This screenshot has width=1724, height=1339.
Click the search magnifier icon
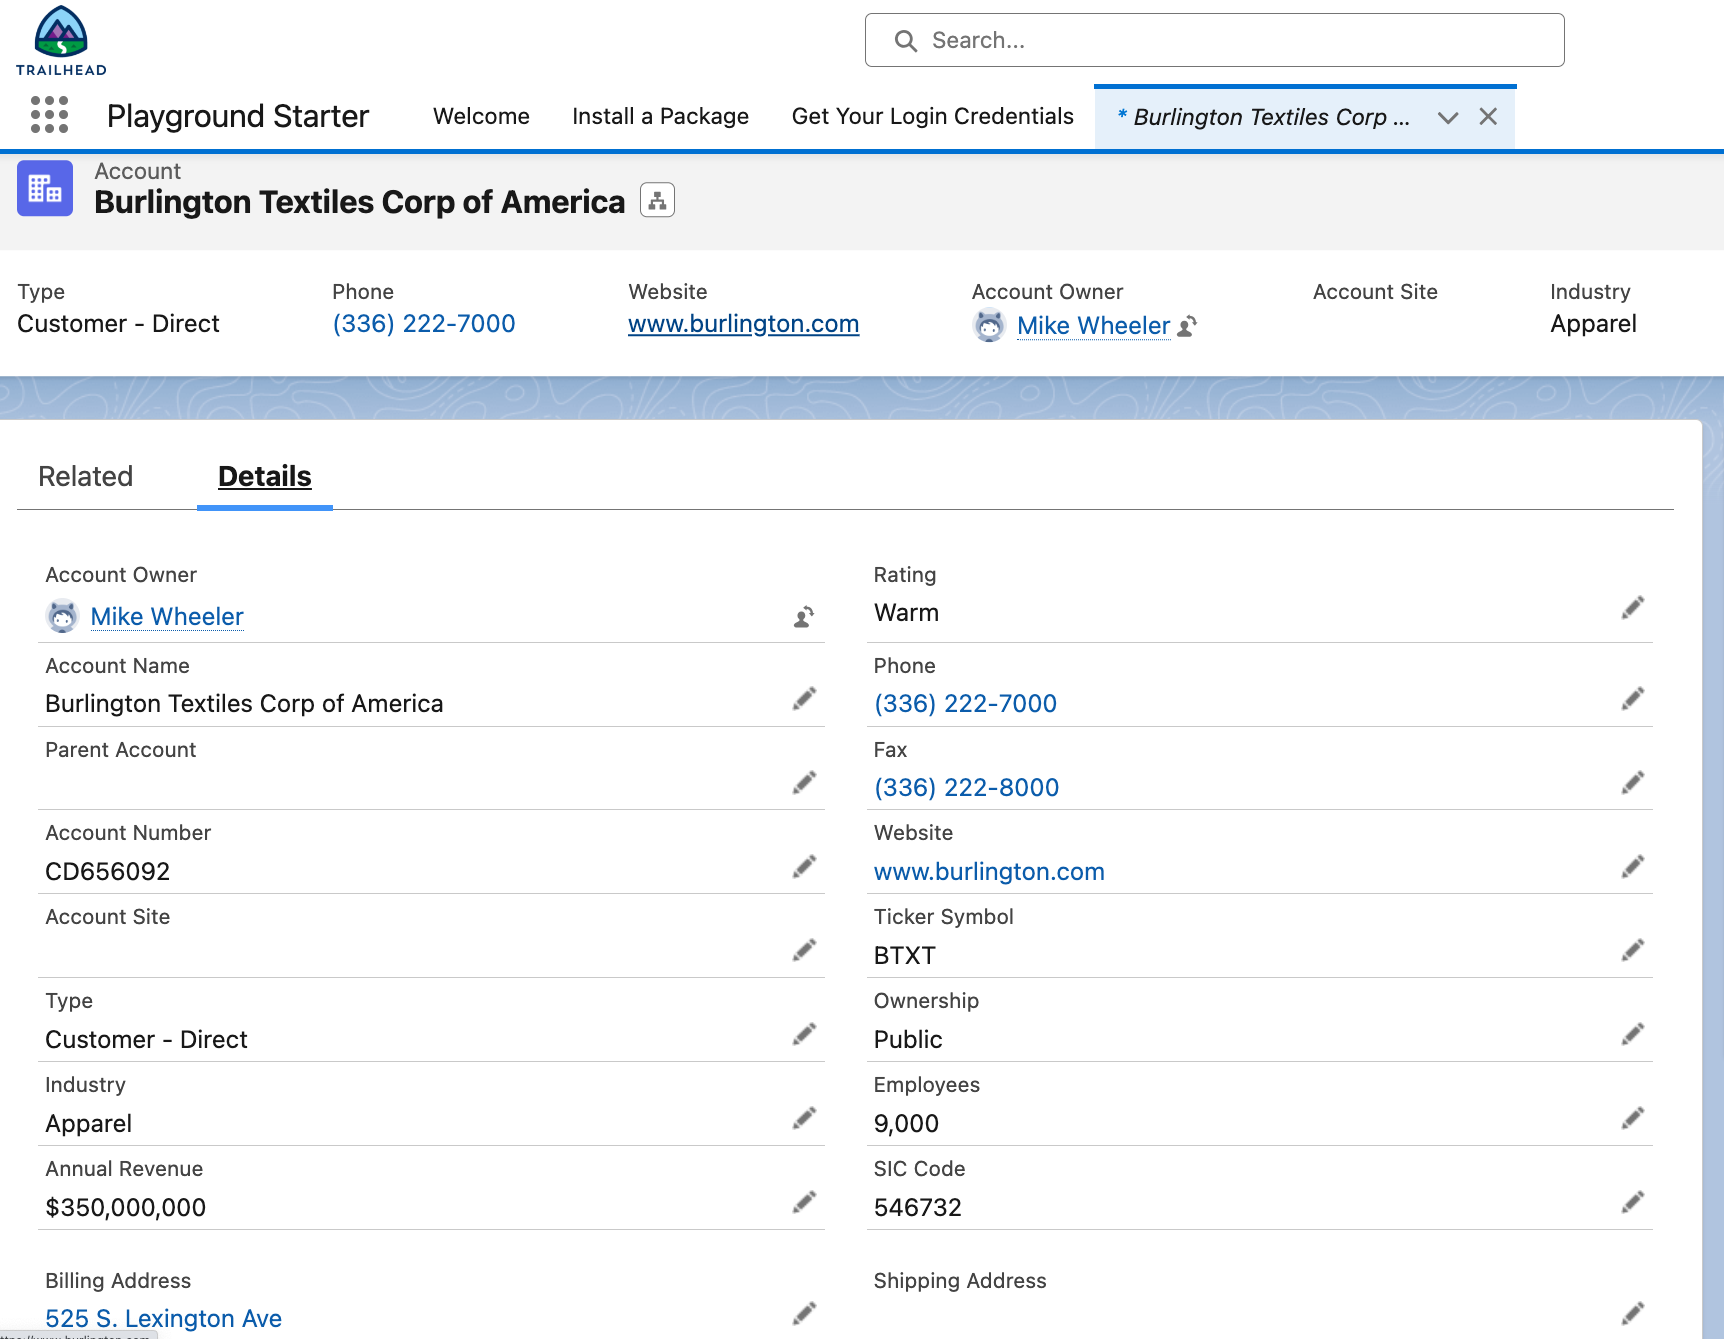pyautogui.click(x=906, y=41)
